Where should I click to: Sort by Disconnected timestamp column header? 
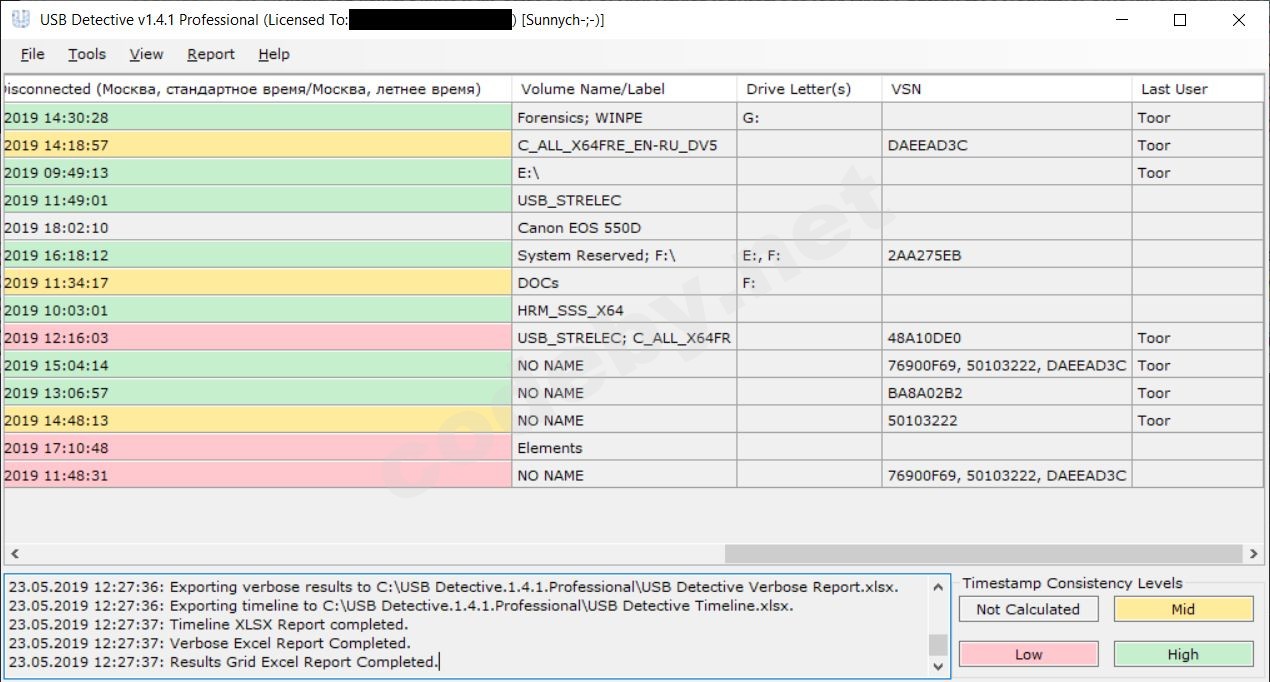[x=257, y=89]
